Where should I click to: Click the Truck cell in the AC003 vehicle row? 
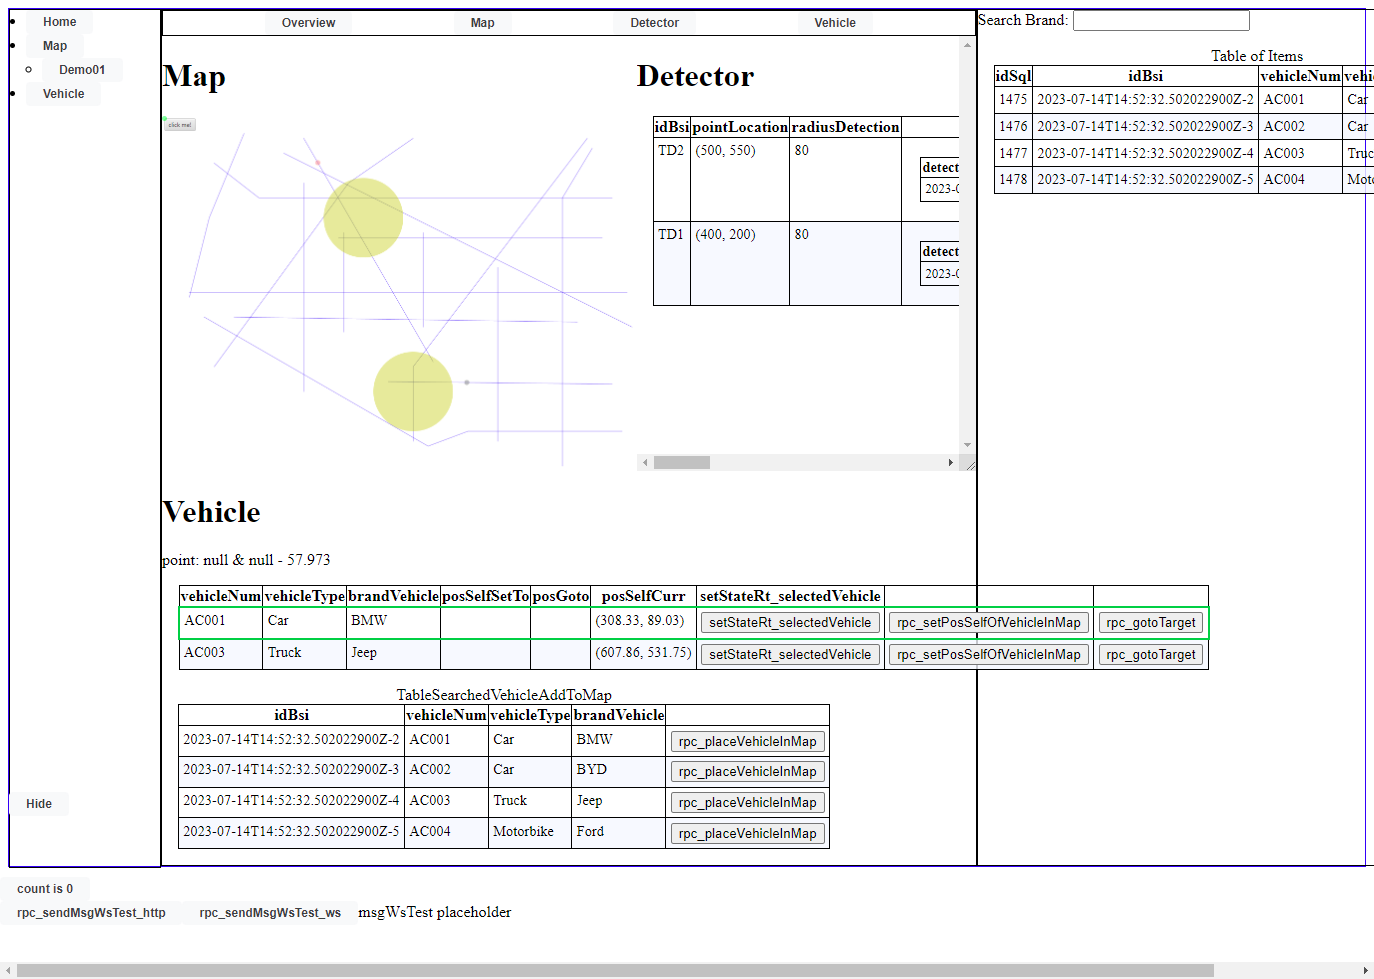click(304, 654)
